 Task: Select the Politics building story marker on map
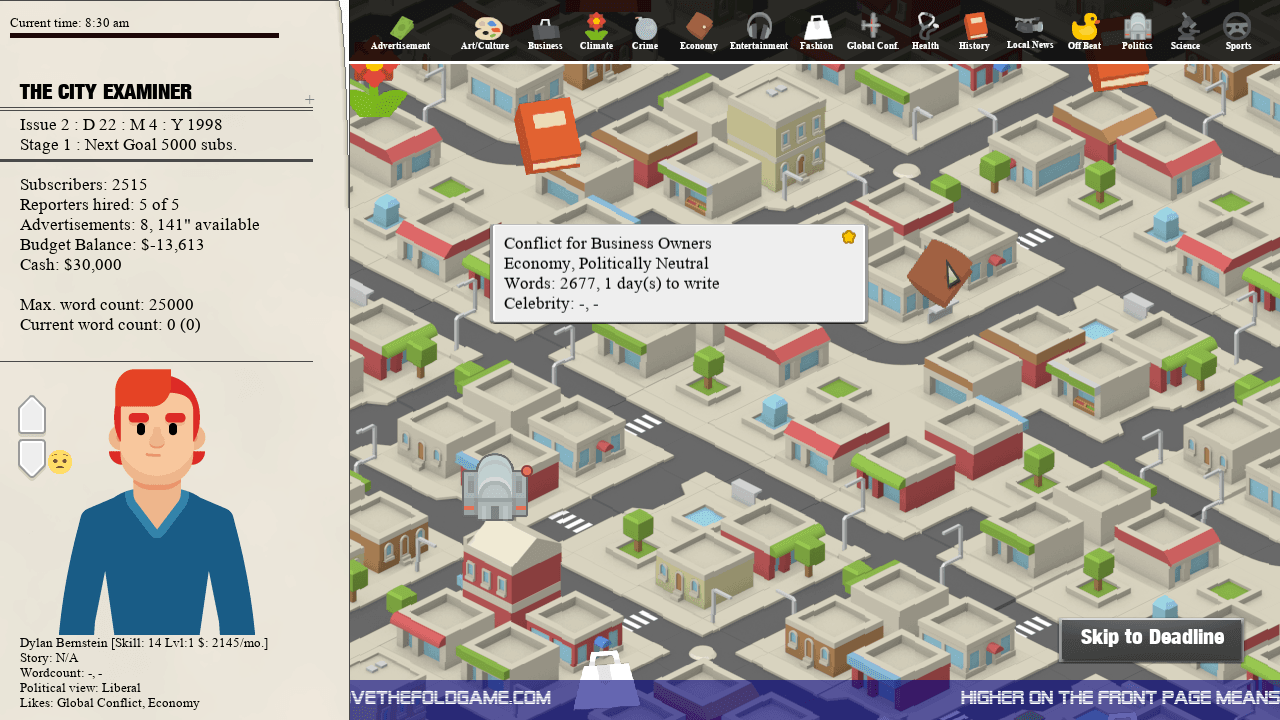pyautogui.click(x=495, y=487)
